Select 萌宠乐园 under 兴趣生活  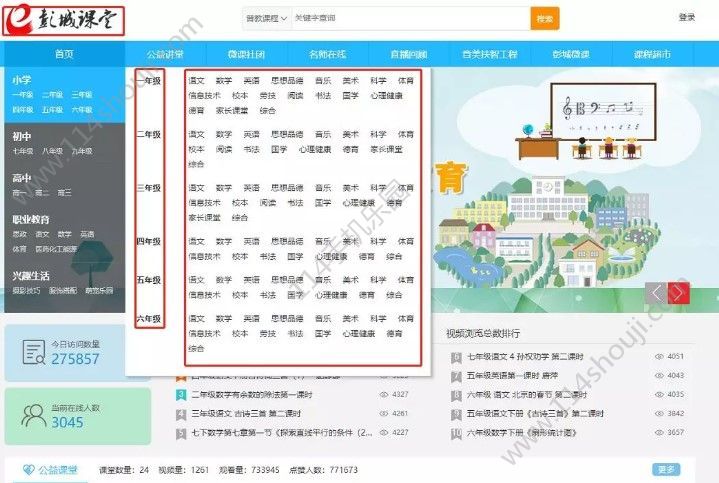coord(99,290)
